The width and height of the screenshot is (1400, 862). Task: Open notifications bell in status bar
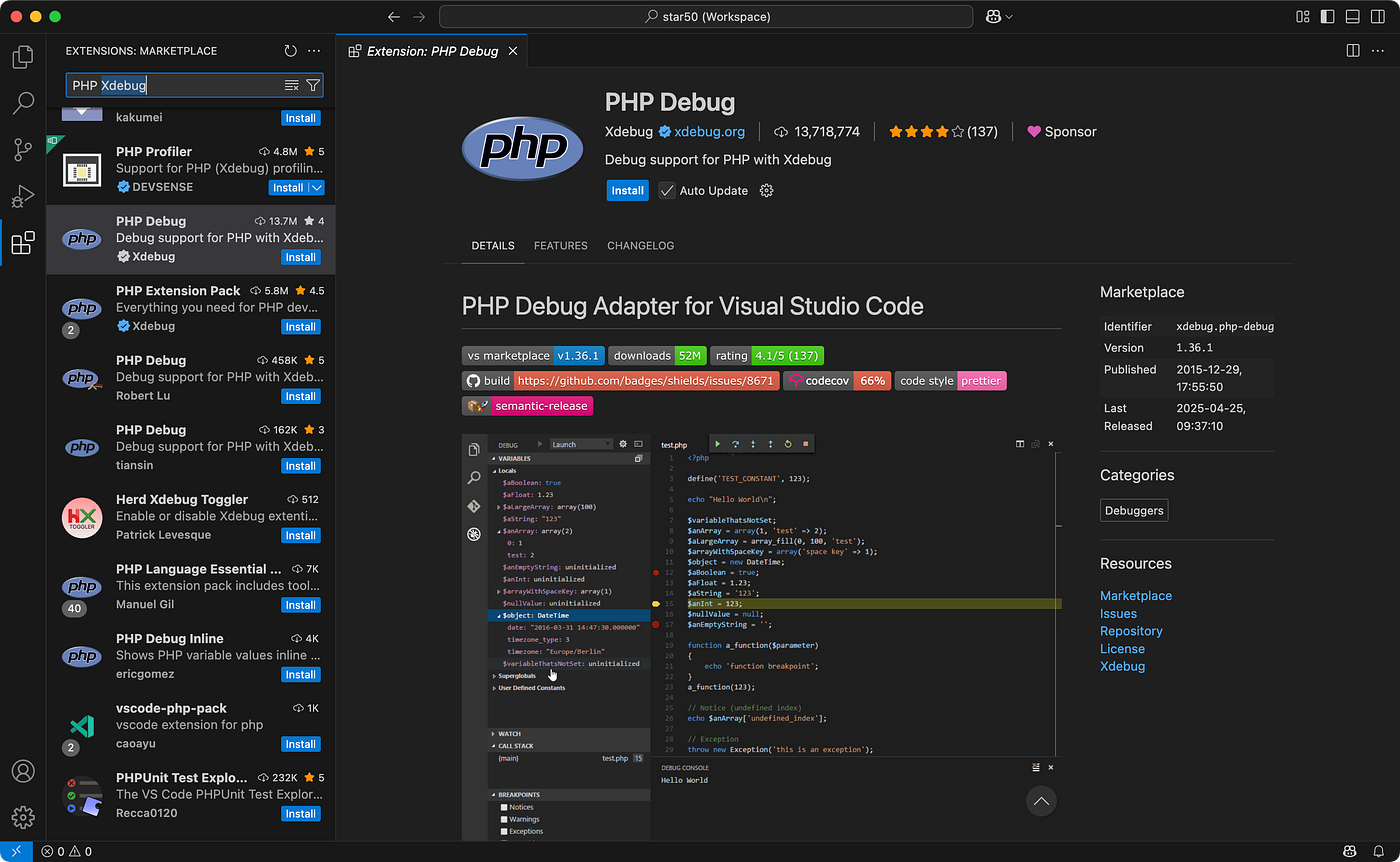coord(1380,852)
